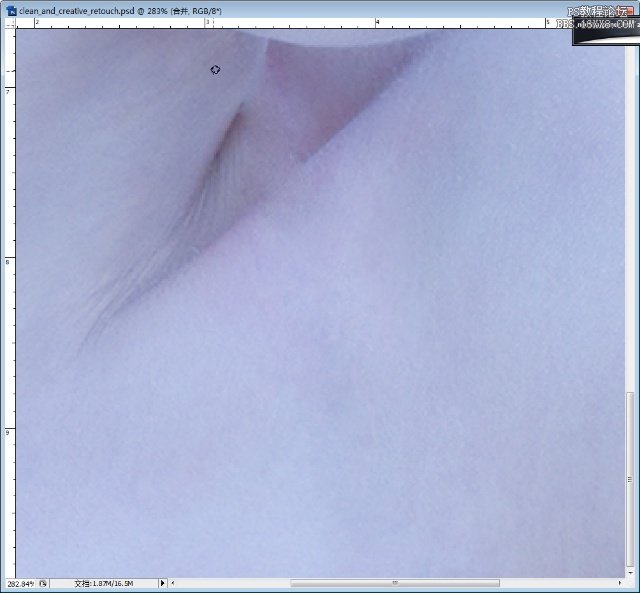This screenshot has width=640, height=593.
Task: Click the ruler origin corner box
Action: coord(10,24)
